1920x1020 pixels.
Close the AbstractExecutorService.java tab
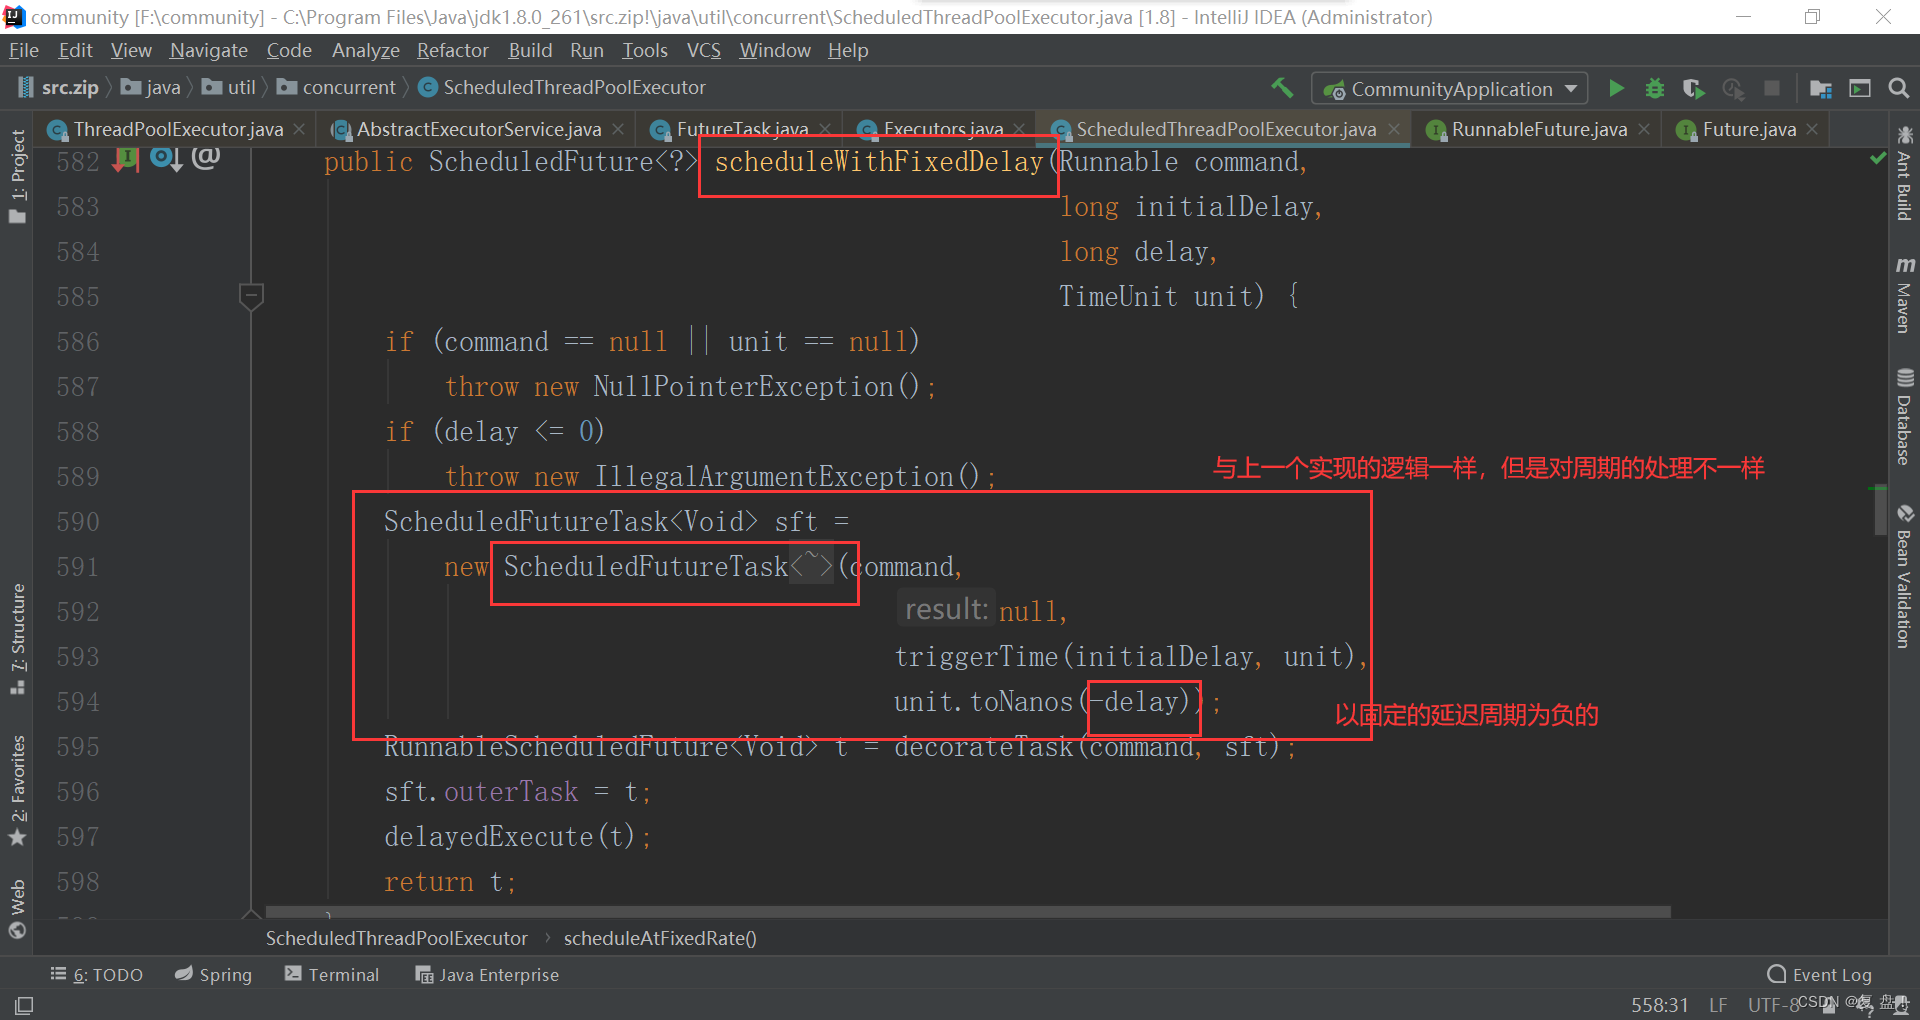click(x=618, y=129)
